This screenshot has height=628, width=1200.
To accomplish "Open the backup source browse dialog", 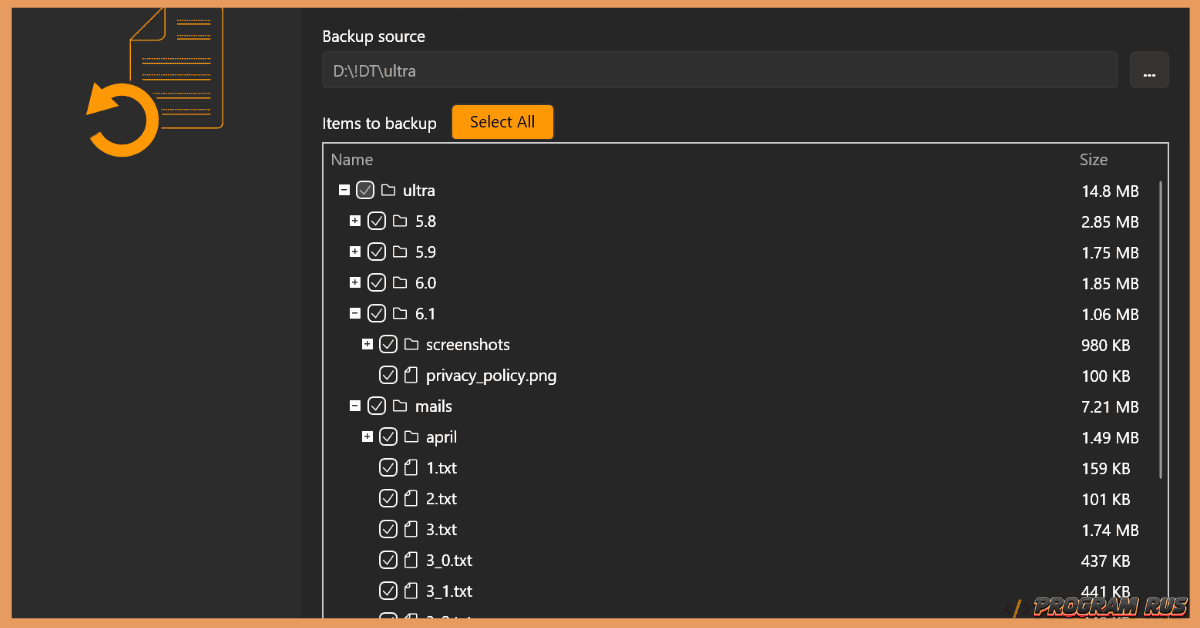I will pos(1149,69).
